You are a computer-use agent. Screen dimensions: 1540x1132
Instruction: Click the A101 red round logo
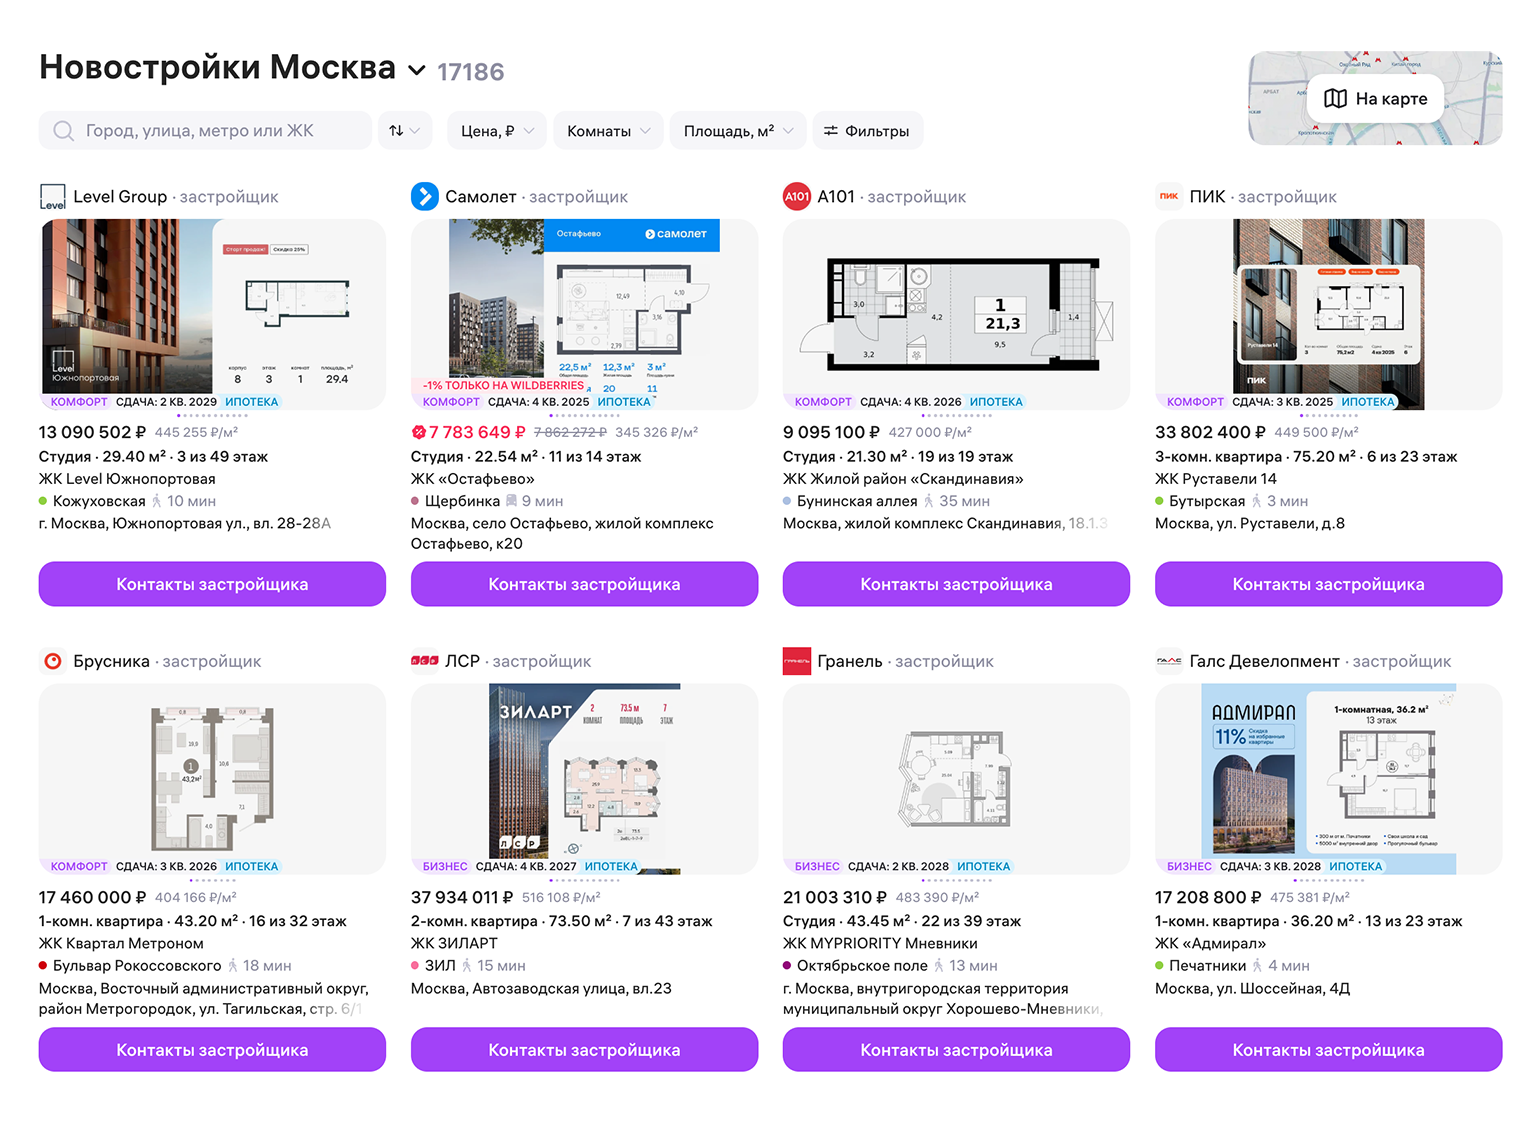pyautogui.click(x=797, y=197)
